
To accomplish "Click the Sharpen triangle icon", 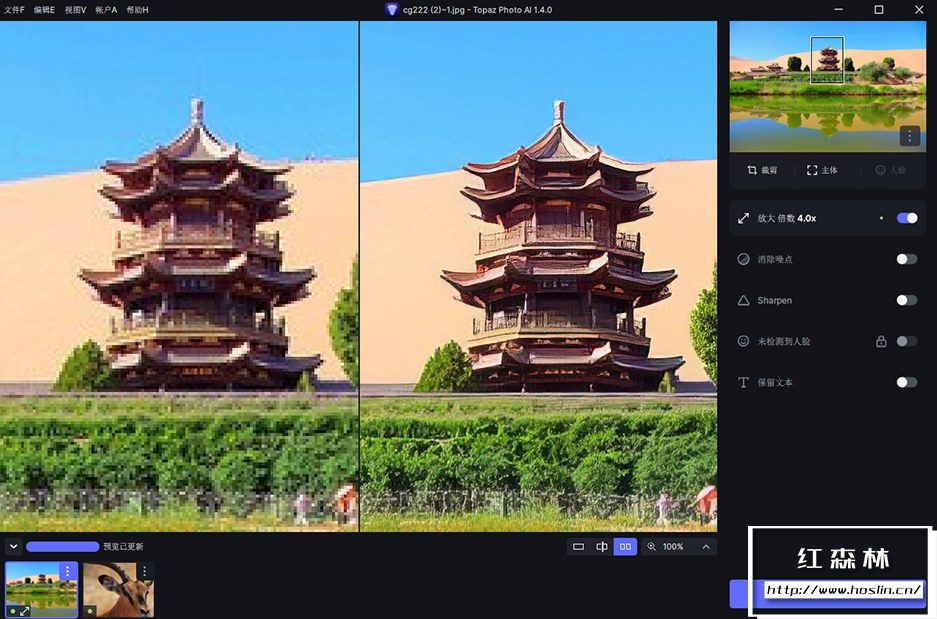I will pos(743,300).
